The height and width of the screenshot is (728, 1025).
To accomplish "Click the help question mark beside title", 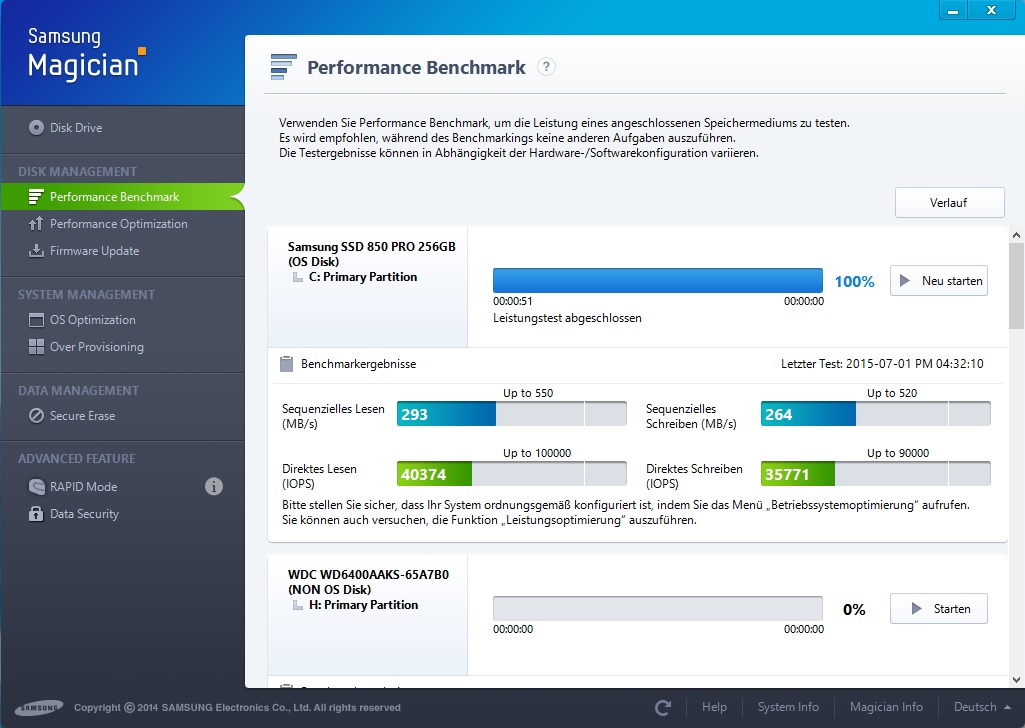I will [x=546, y=67].
